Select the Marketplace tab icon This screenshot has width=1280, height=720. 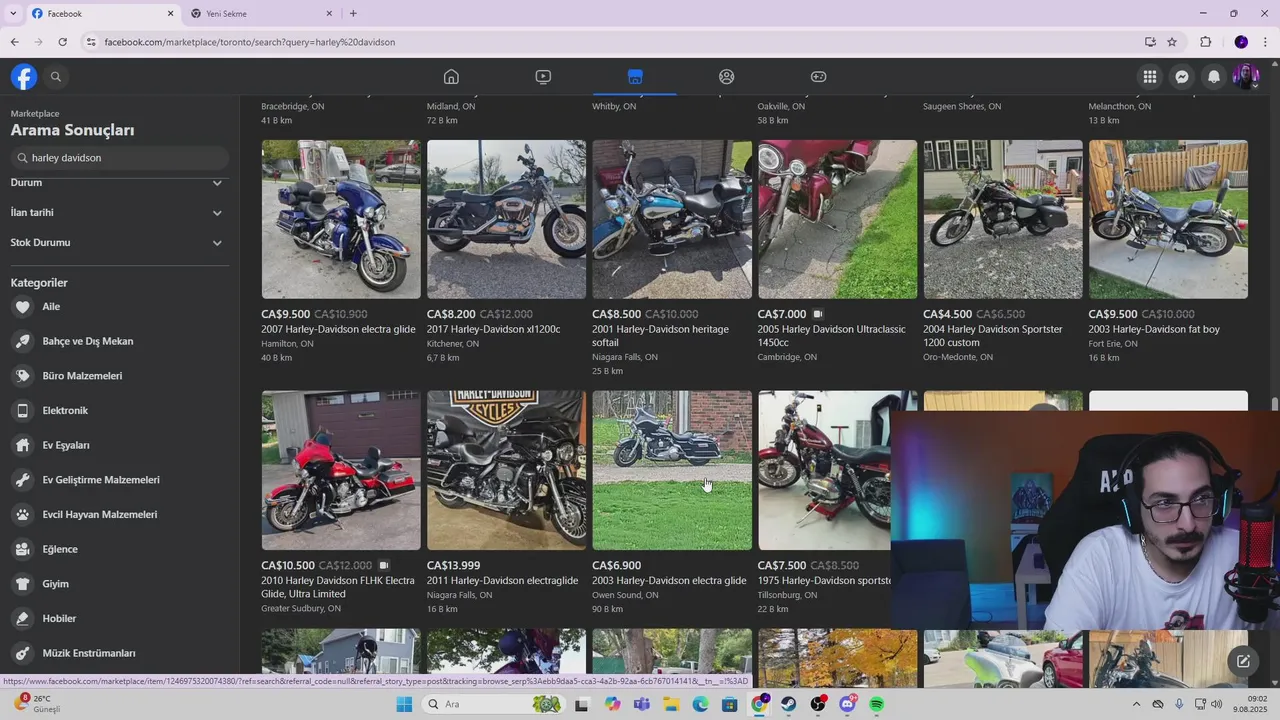coord(635,77)
